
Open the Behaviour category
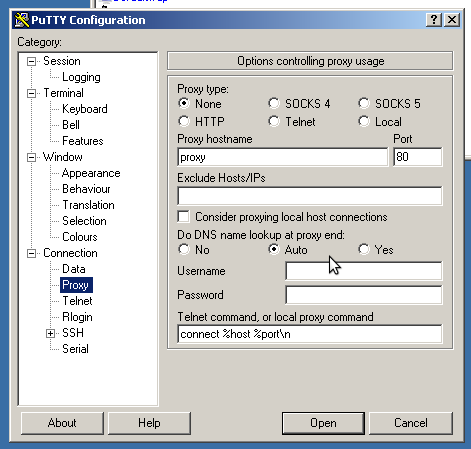(86, 189)
